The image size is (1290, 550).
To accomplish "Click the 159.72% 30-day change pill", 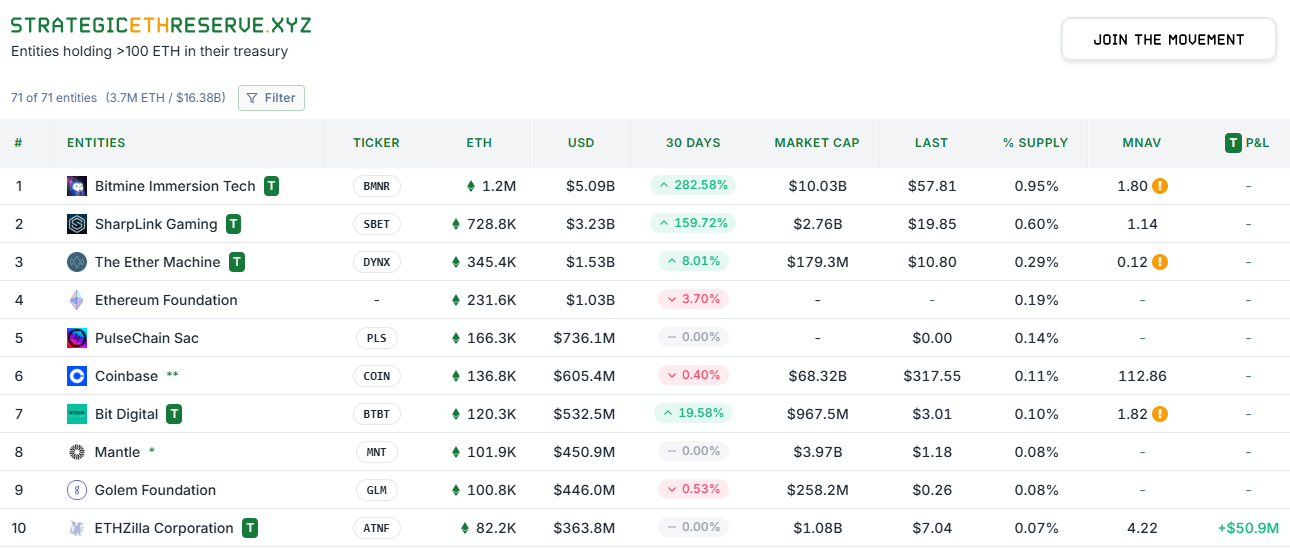I will [x=693, y=223].
